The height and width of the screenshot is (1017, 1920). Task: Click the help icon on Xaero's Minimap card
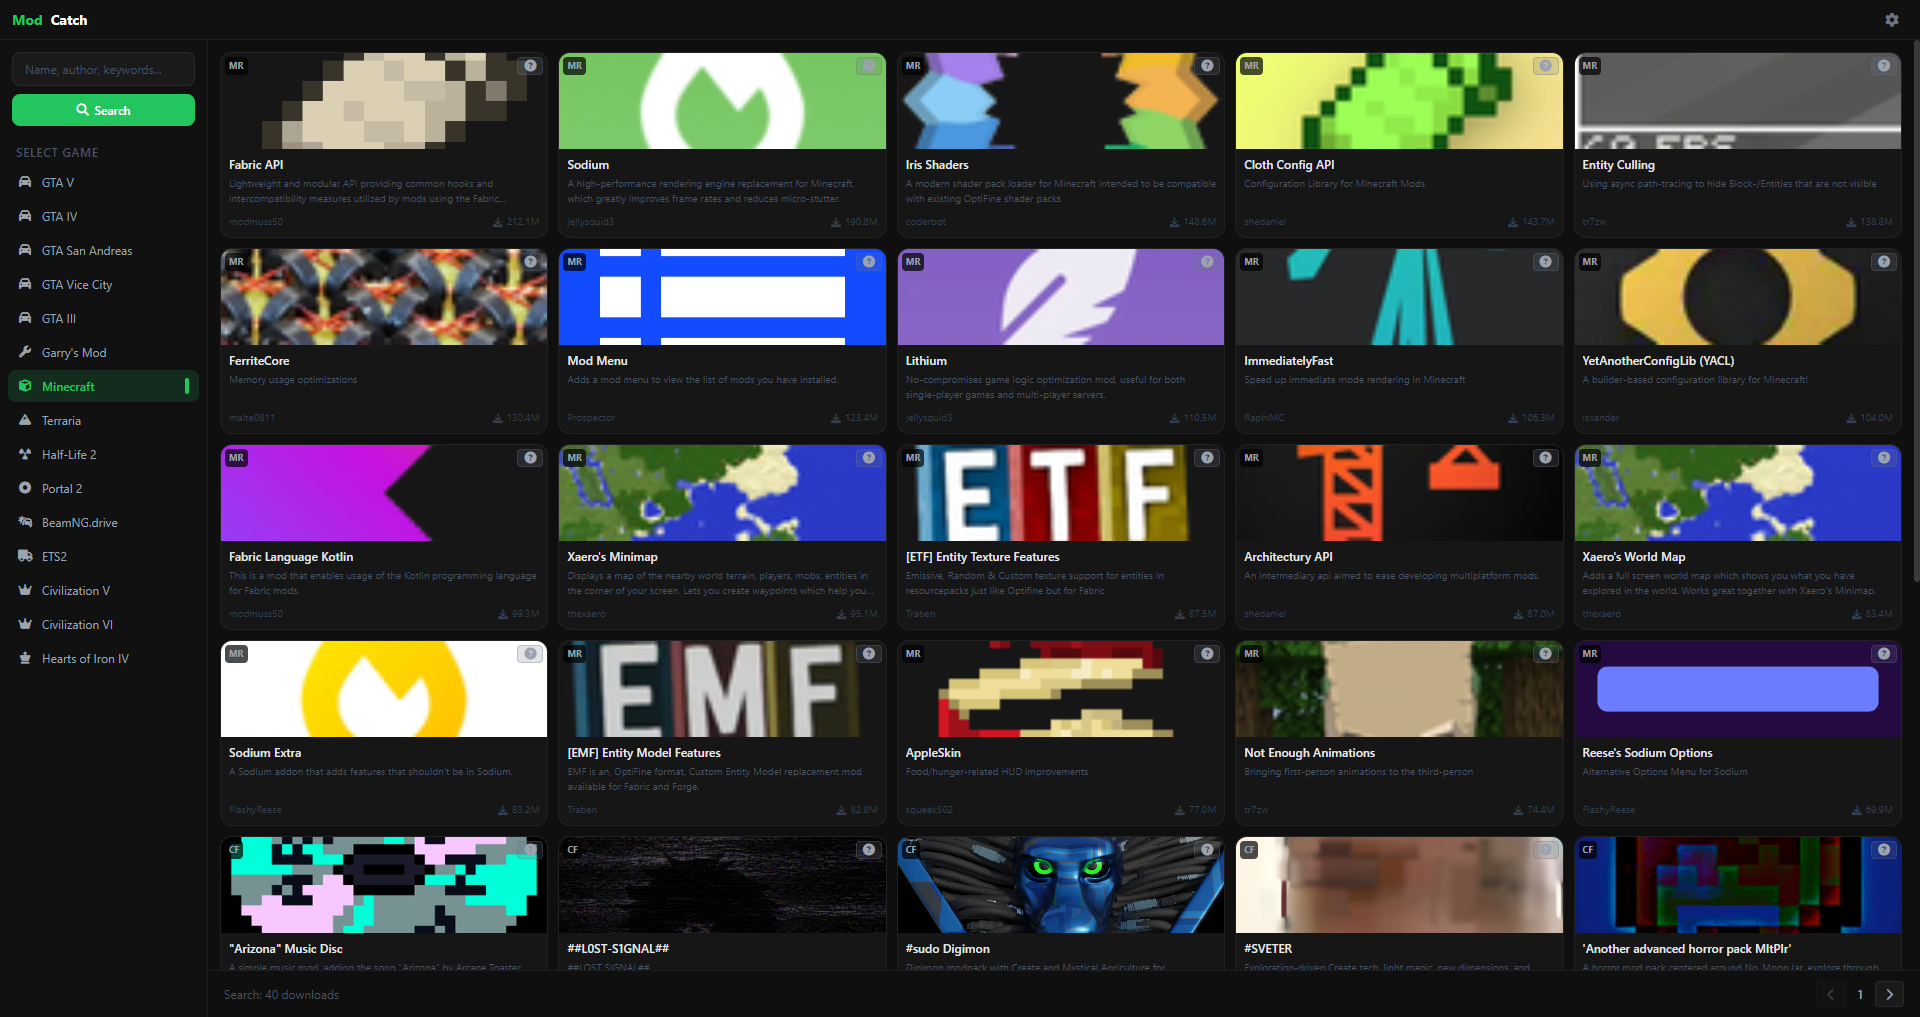tap(869, 458)
